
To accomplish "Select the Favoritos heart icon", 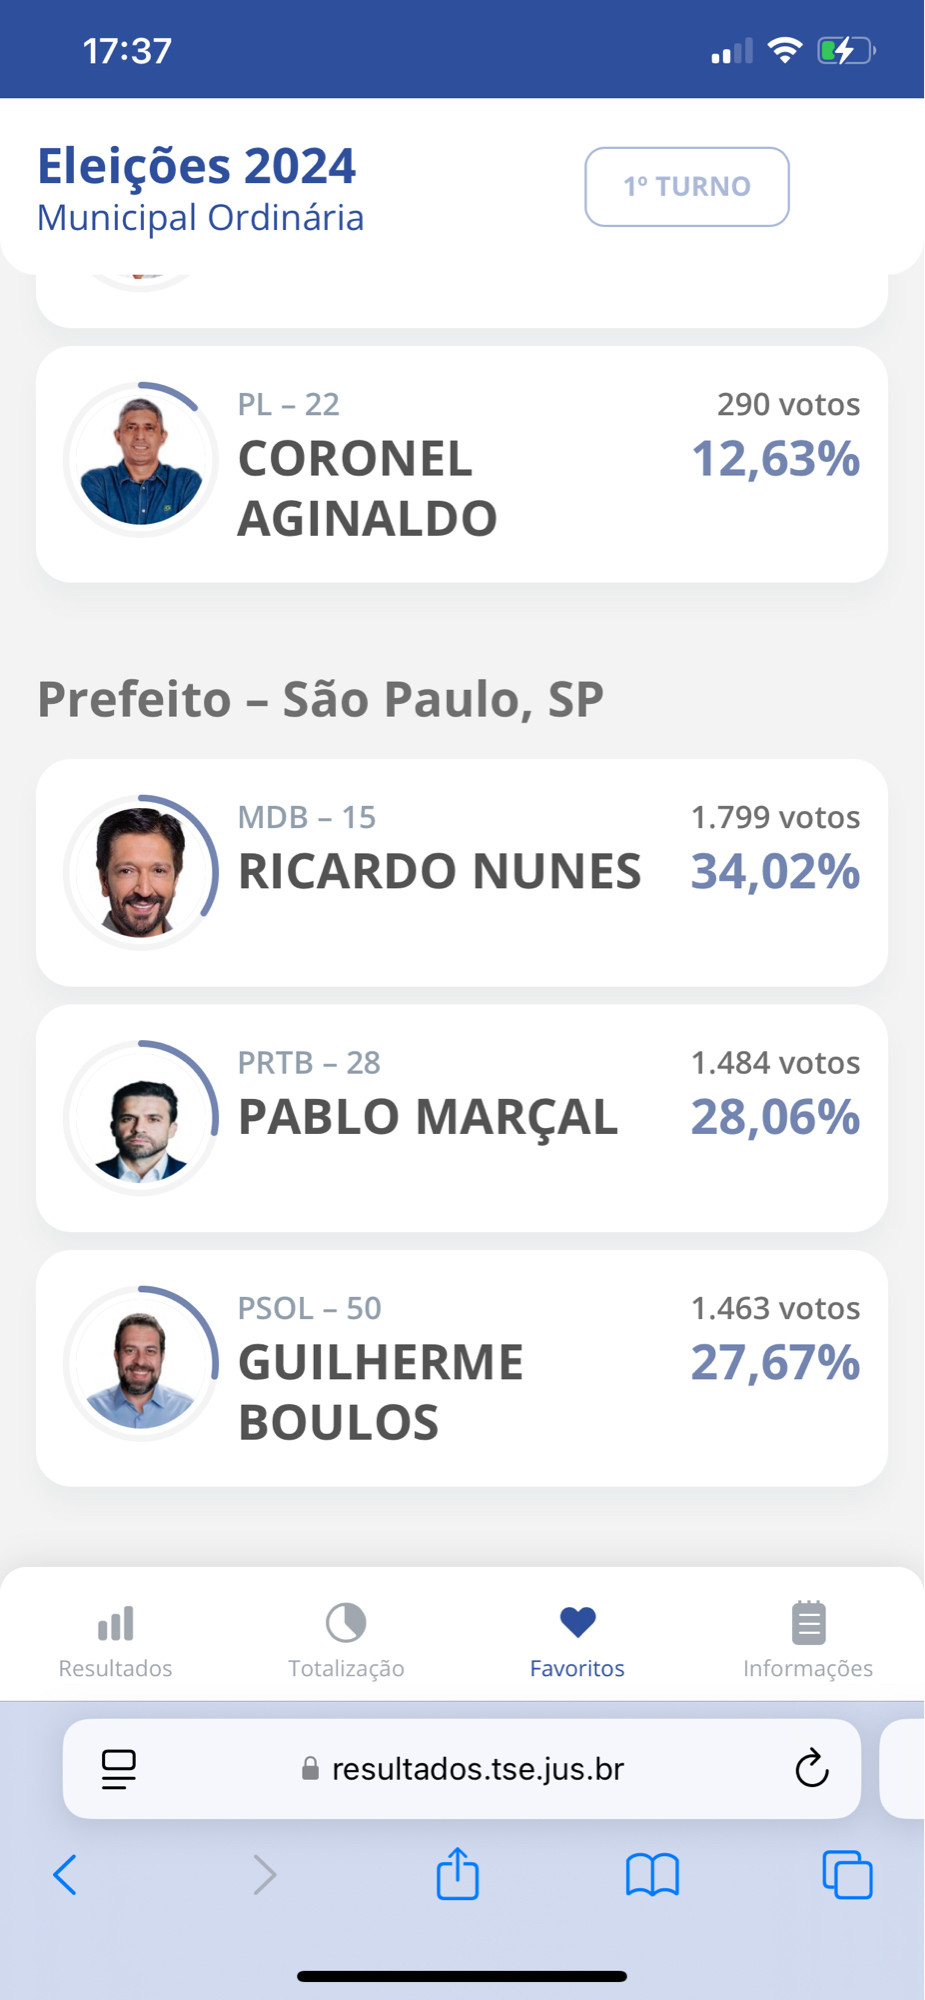I will (x=577, y=1622).
